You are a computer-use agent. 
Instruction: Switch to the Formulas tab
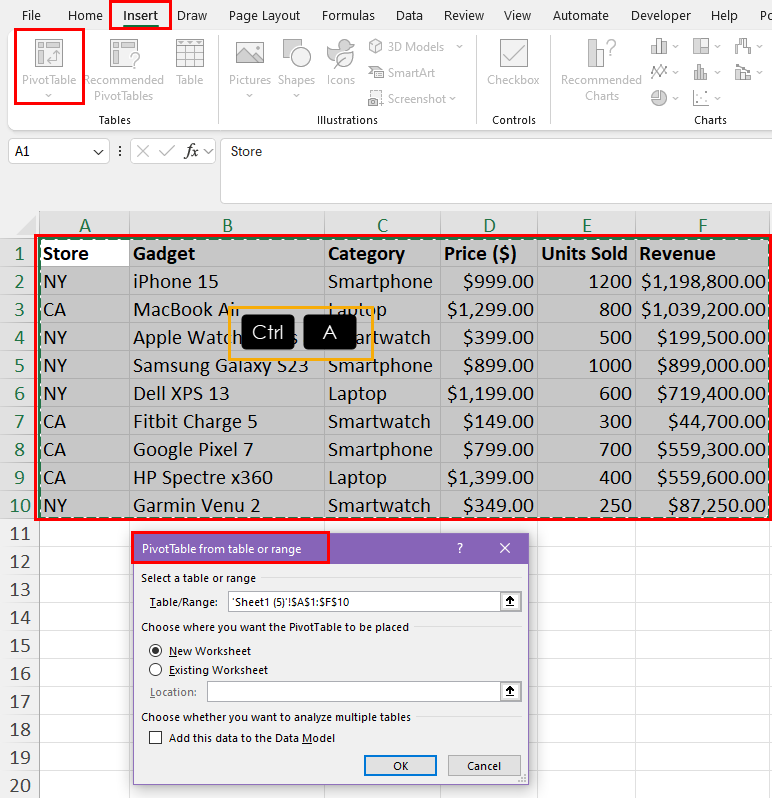348,16
